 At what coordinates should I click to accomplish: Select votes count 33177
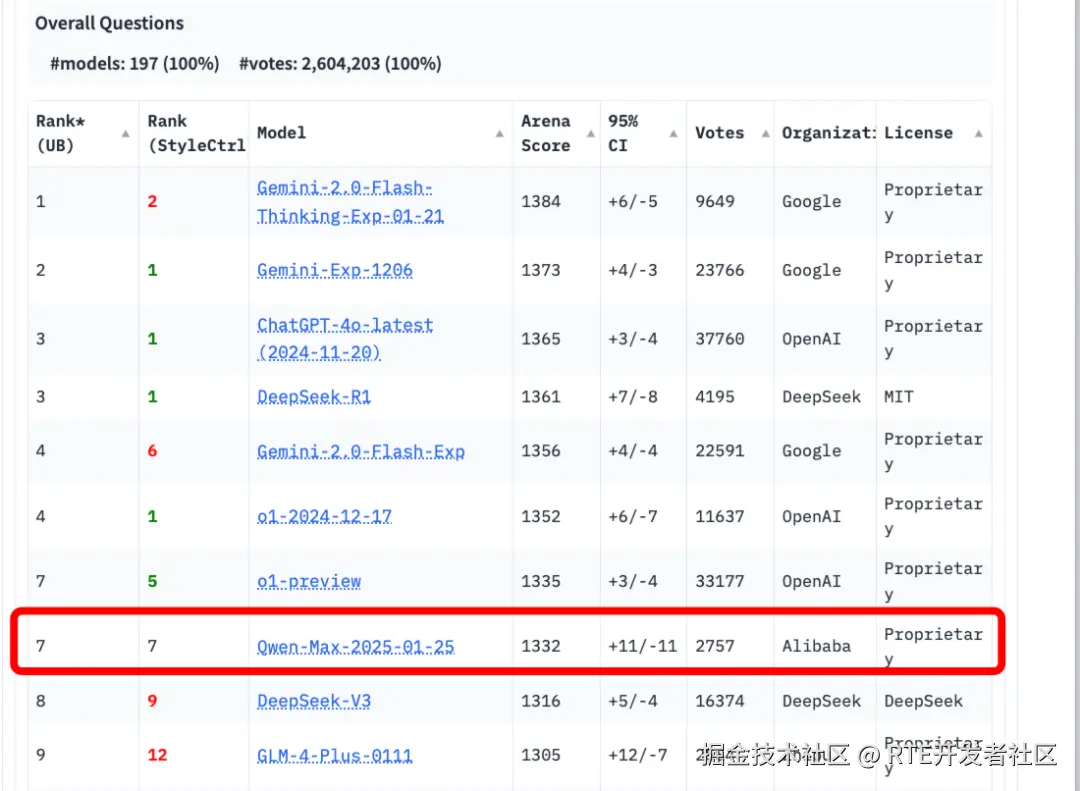pos(720,582)
